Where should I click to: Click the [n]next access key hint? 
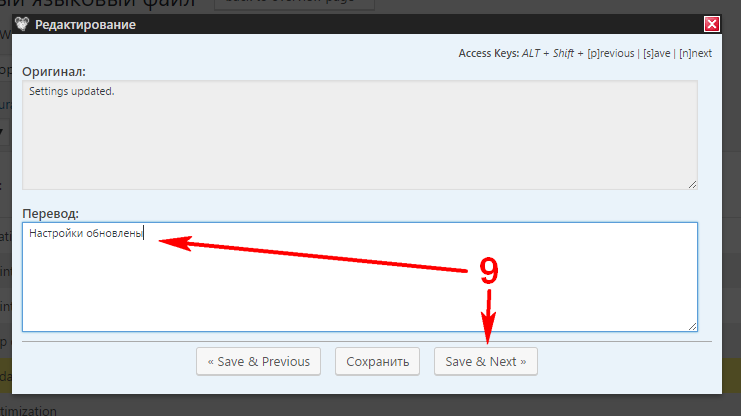(695, 53)
